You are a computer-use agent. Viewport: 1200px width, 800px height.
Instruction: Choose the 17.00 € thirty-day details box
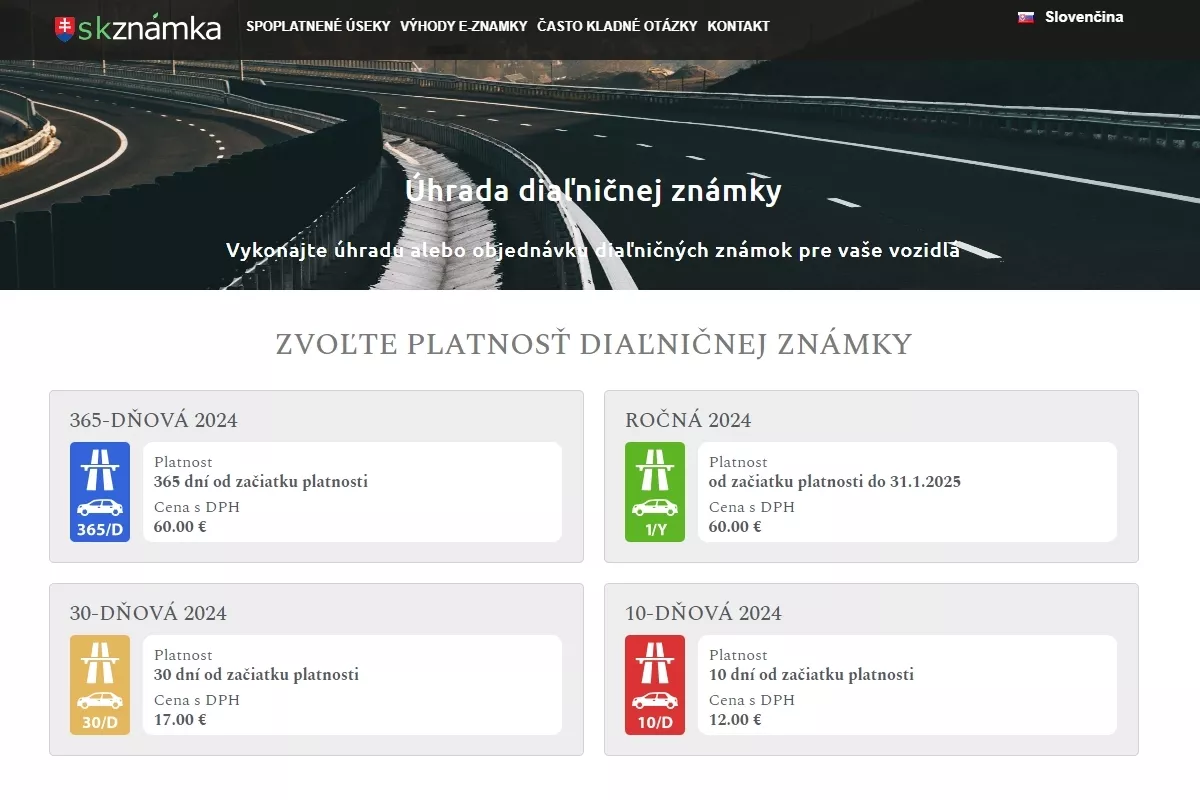click(352, 685)
